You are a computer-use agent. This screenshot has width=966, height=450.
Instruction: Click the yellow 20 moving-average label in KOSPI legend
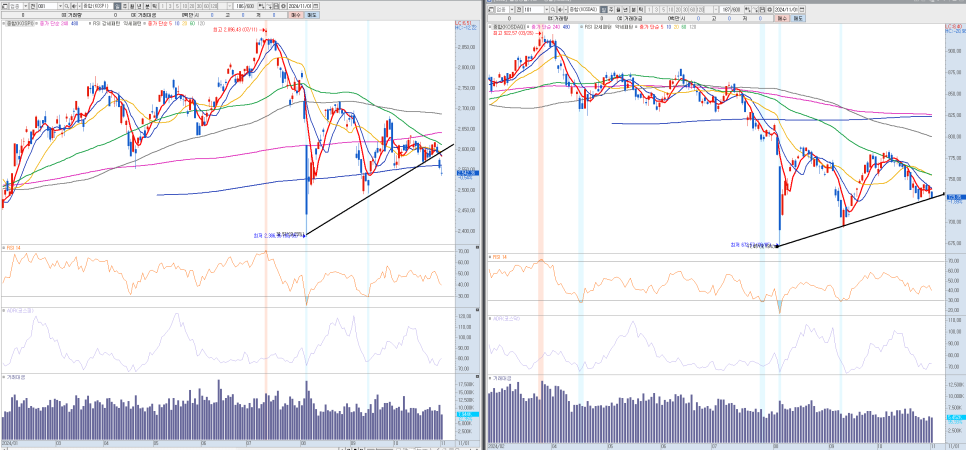[x=184, y=23]
